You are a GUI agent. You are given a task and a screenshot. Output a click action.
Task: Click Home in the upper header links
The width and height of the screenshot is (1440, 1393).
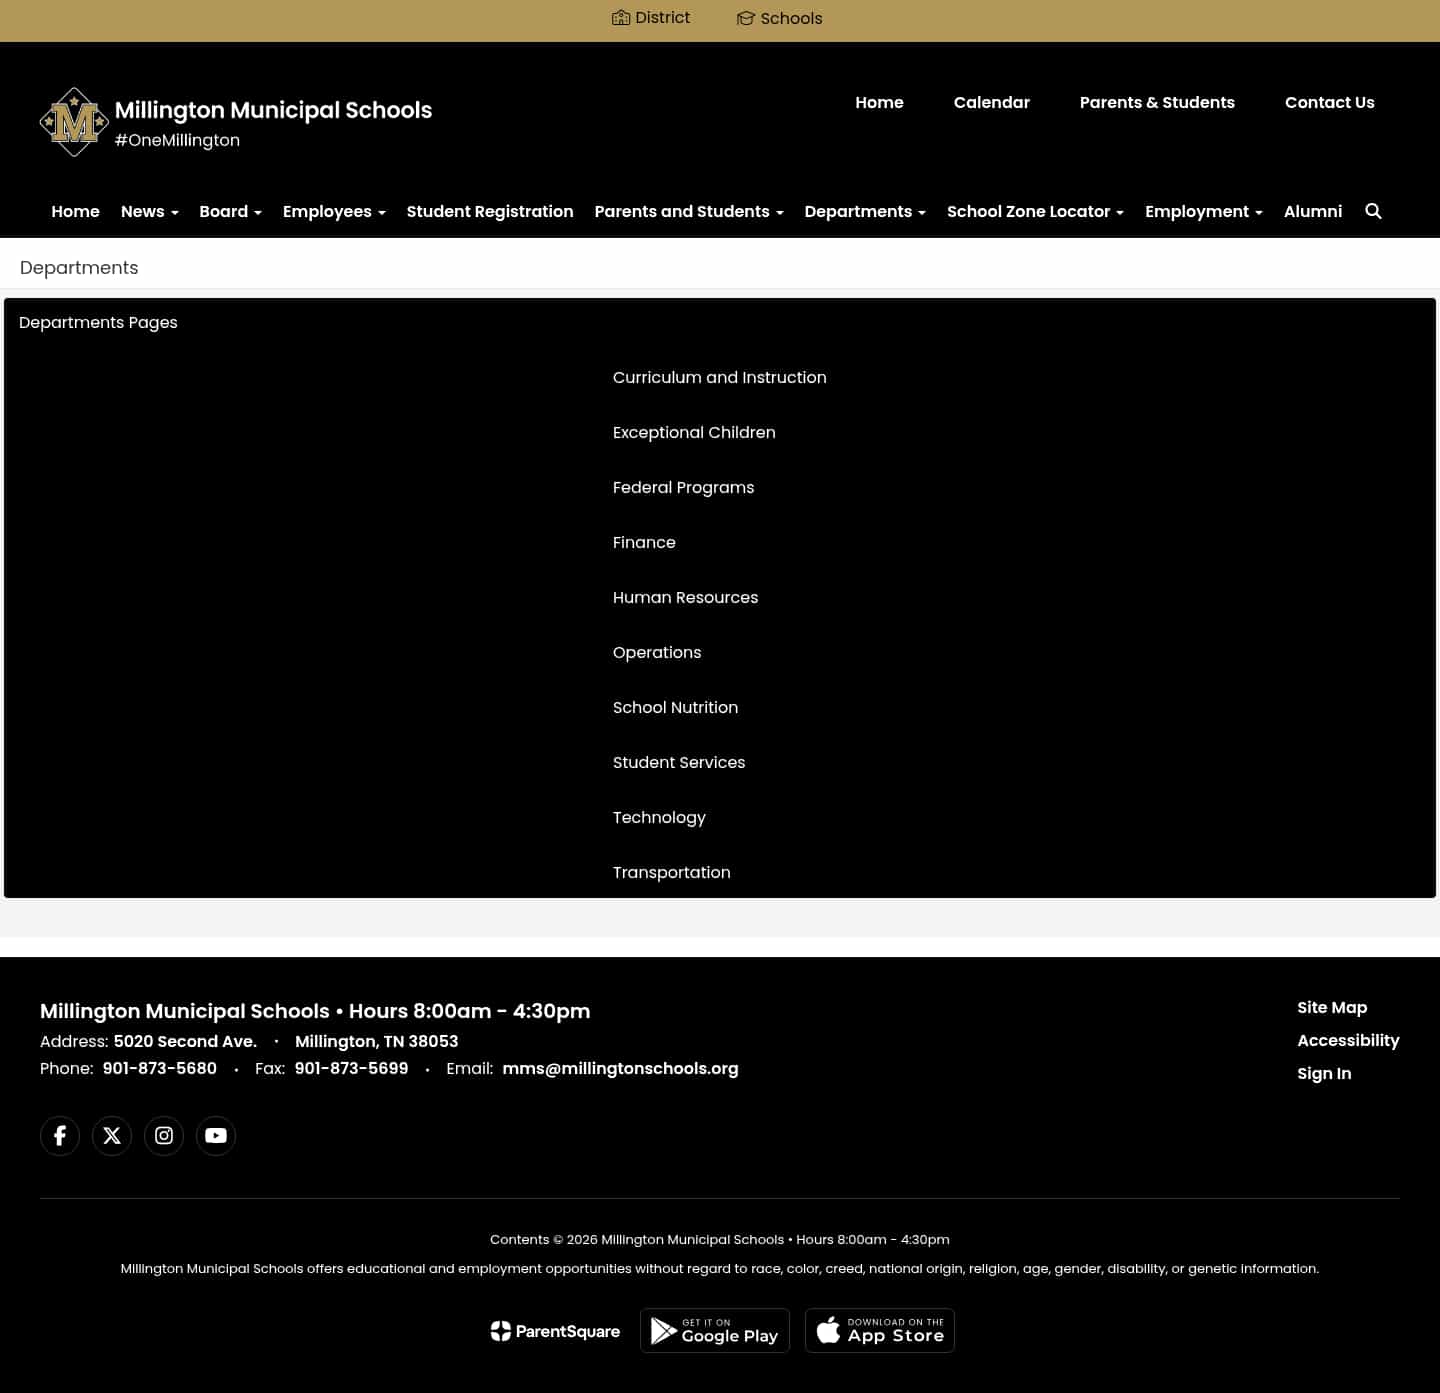[x=879, y=102]
